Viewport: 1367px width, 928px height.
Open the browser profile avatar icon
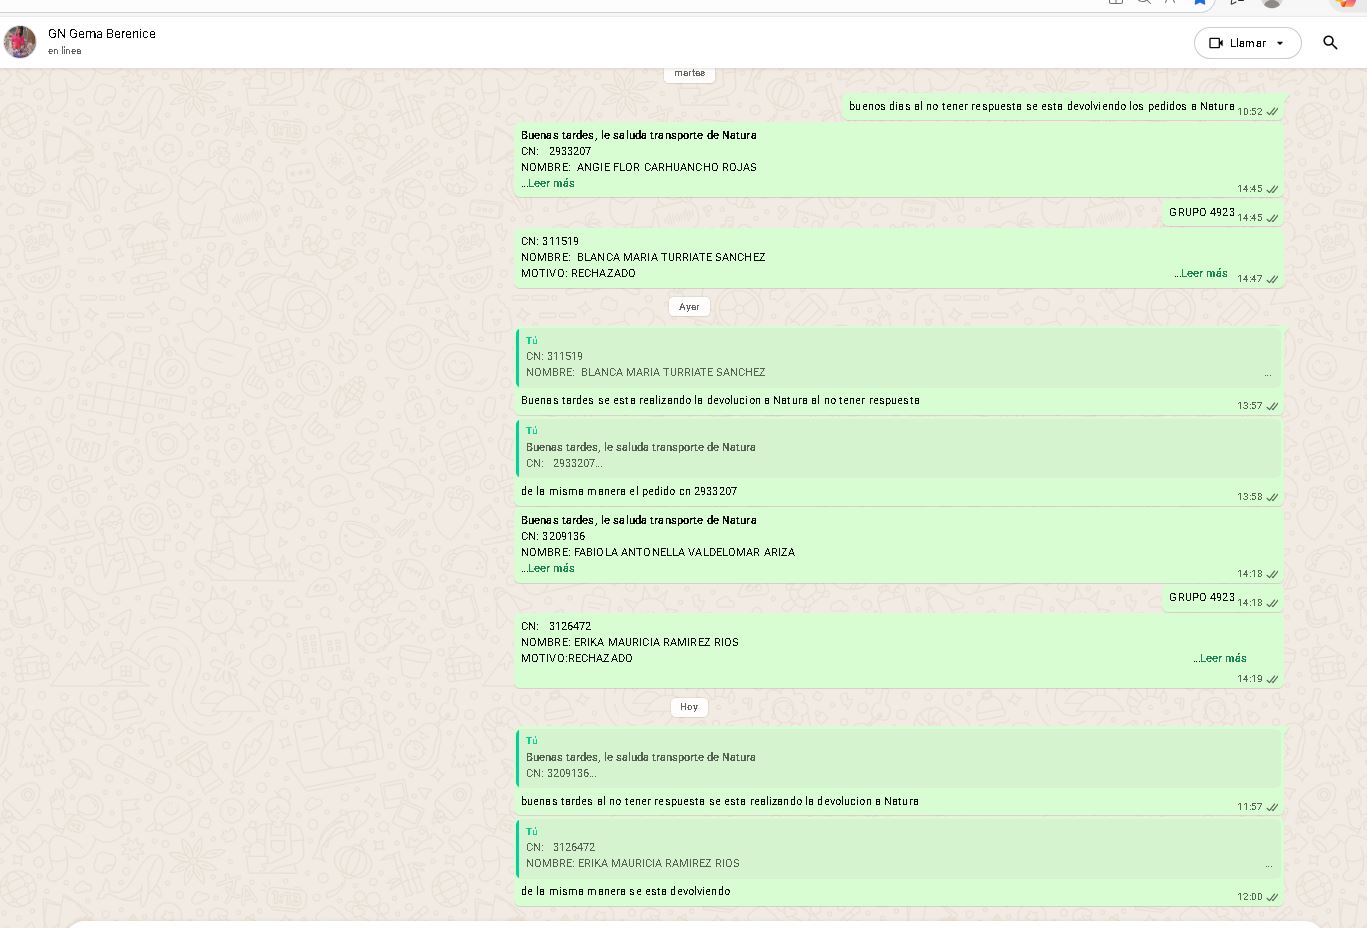coord(1272,3)
